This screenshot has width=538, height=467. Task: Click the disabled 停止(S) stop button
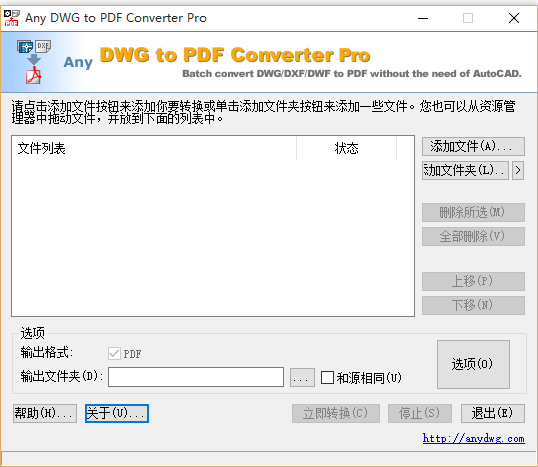tap(420, 413)
